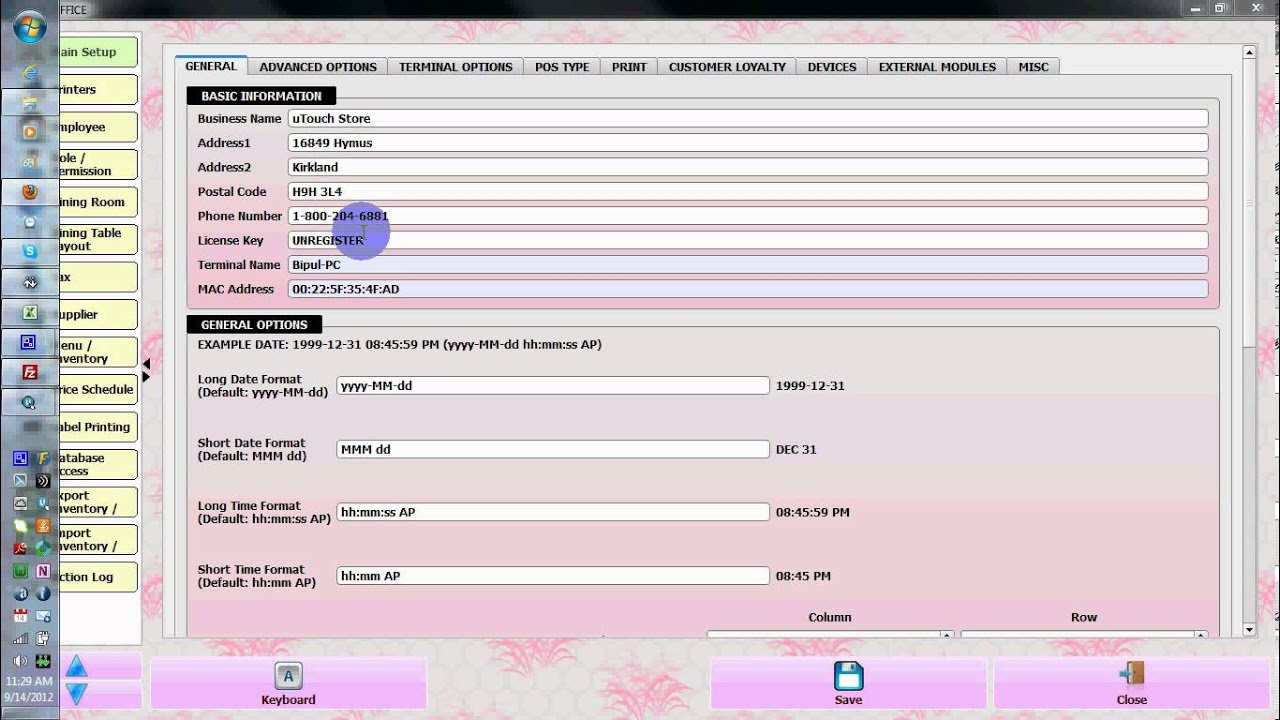Click the calendar tray icon
Image resolution: width=1280 pixels, height=720 pixels.
tap(20, 616)
